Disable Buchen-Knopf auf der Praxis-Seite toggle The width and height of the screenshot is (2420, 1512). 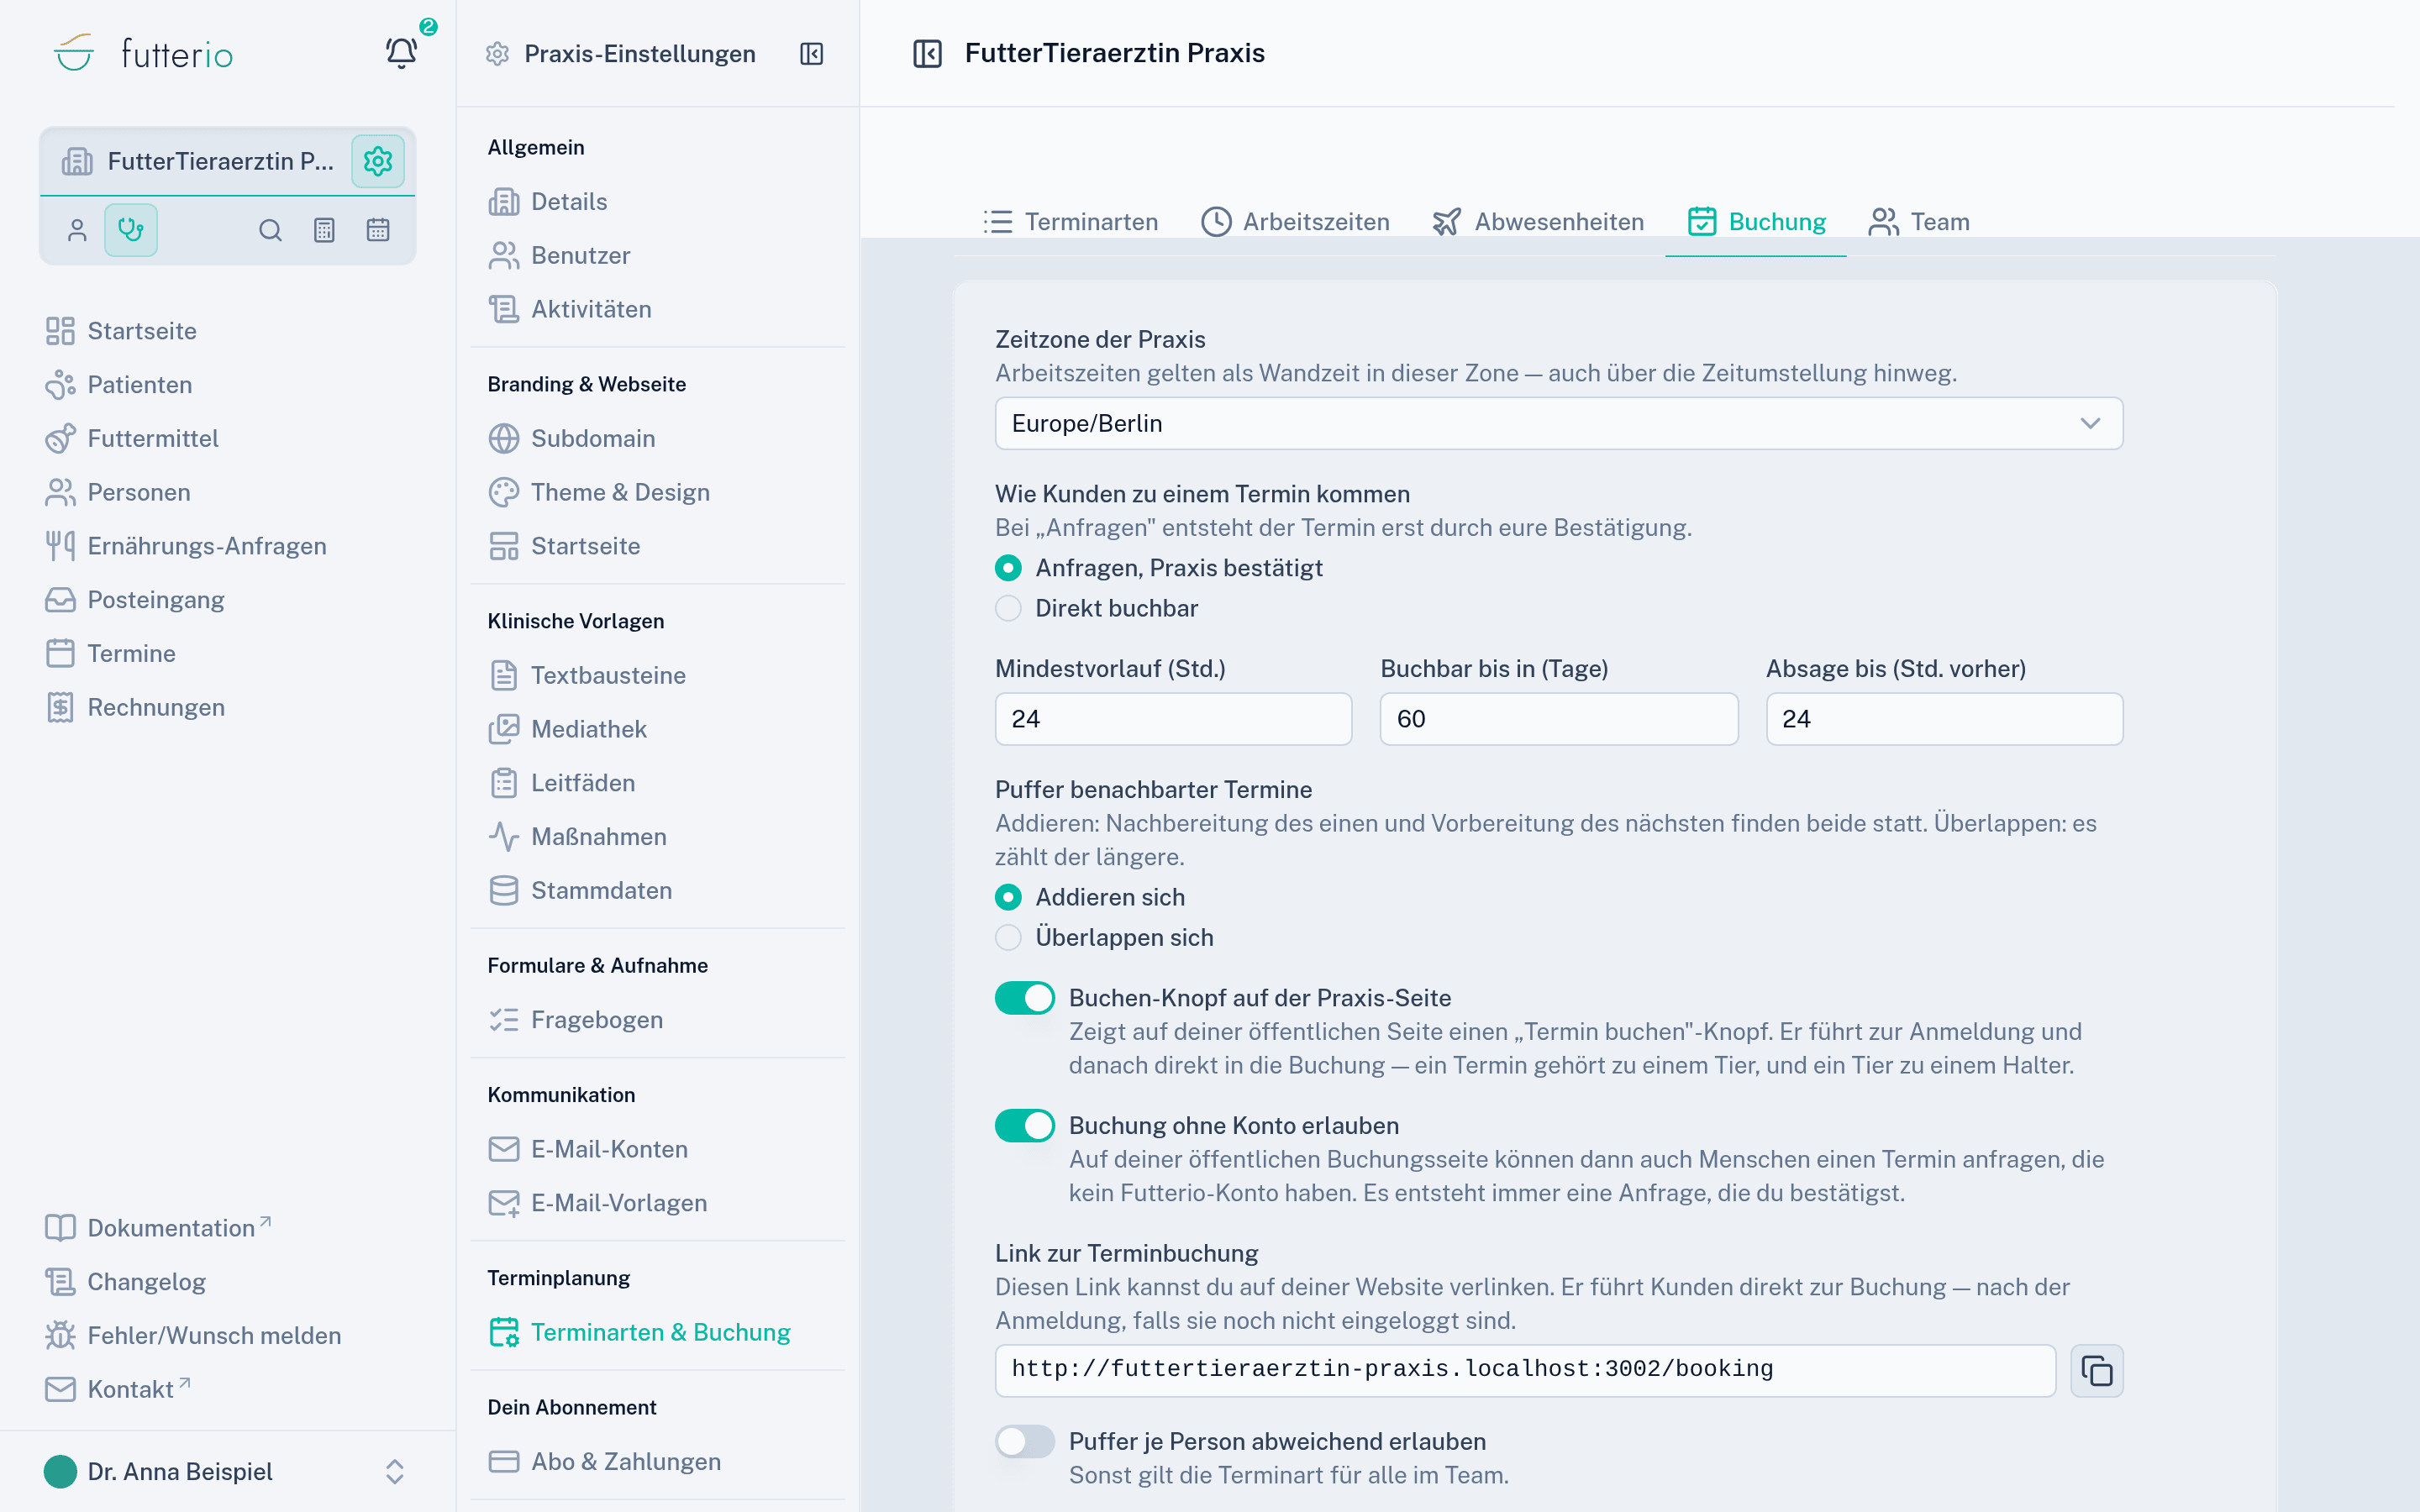[1024, 998]
